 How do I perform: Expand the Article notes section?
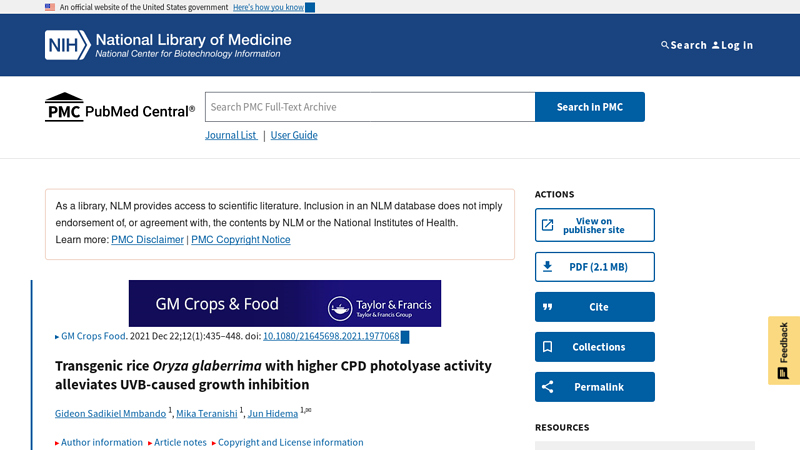(x=178, y=442)
